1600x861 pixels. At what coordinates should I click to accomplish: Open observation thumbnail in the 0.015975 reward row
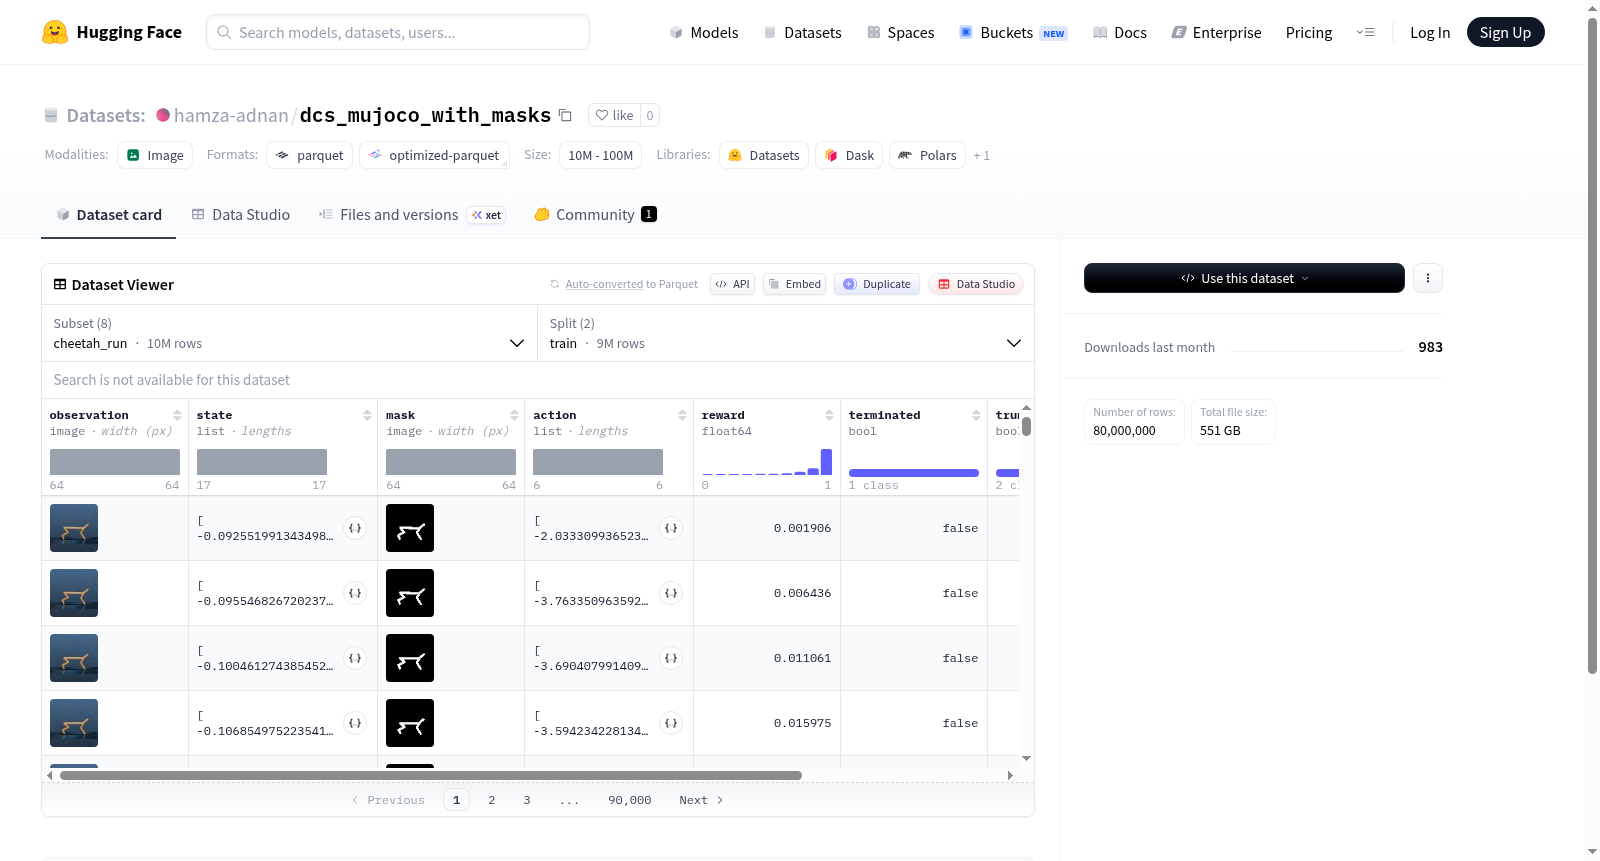pyautogui.click(x=74, y=723)
